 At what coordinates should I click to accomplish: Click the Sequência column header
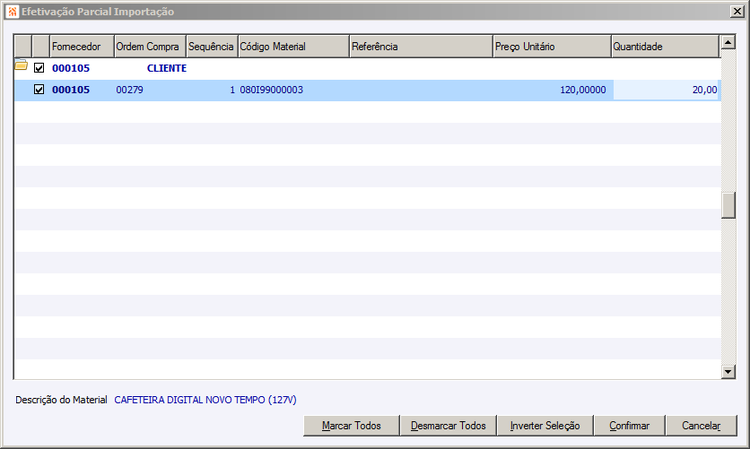[212, 46]
